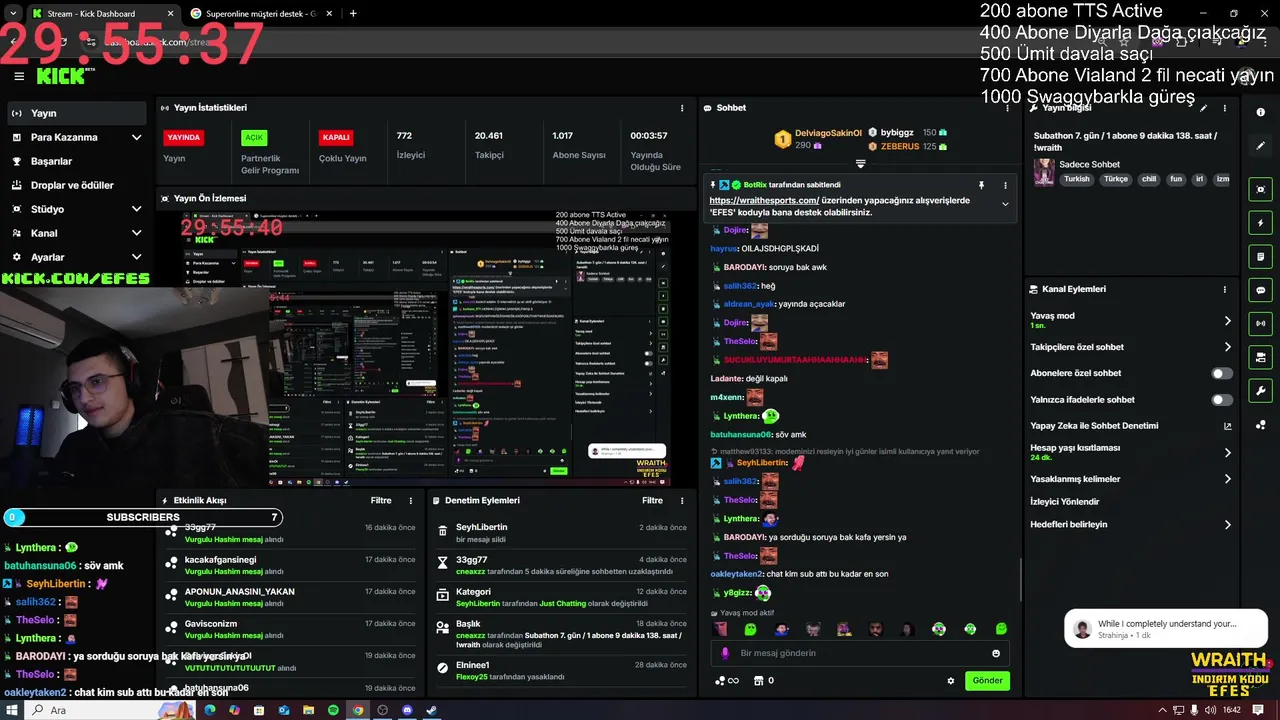Toggle the chat bubble widget icon in right toolbar

1261,290
